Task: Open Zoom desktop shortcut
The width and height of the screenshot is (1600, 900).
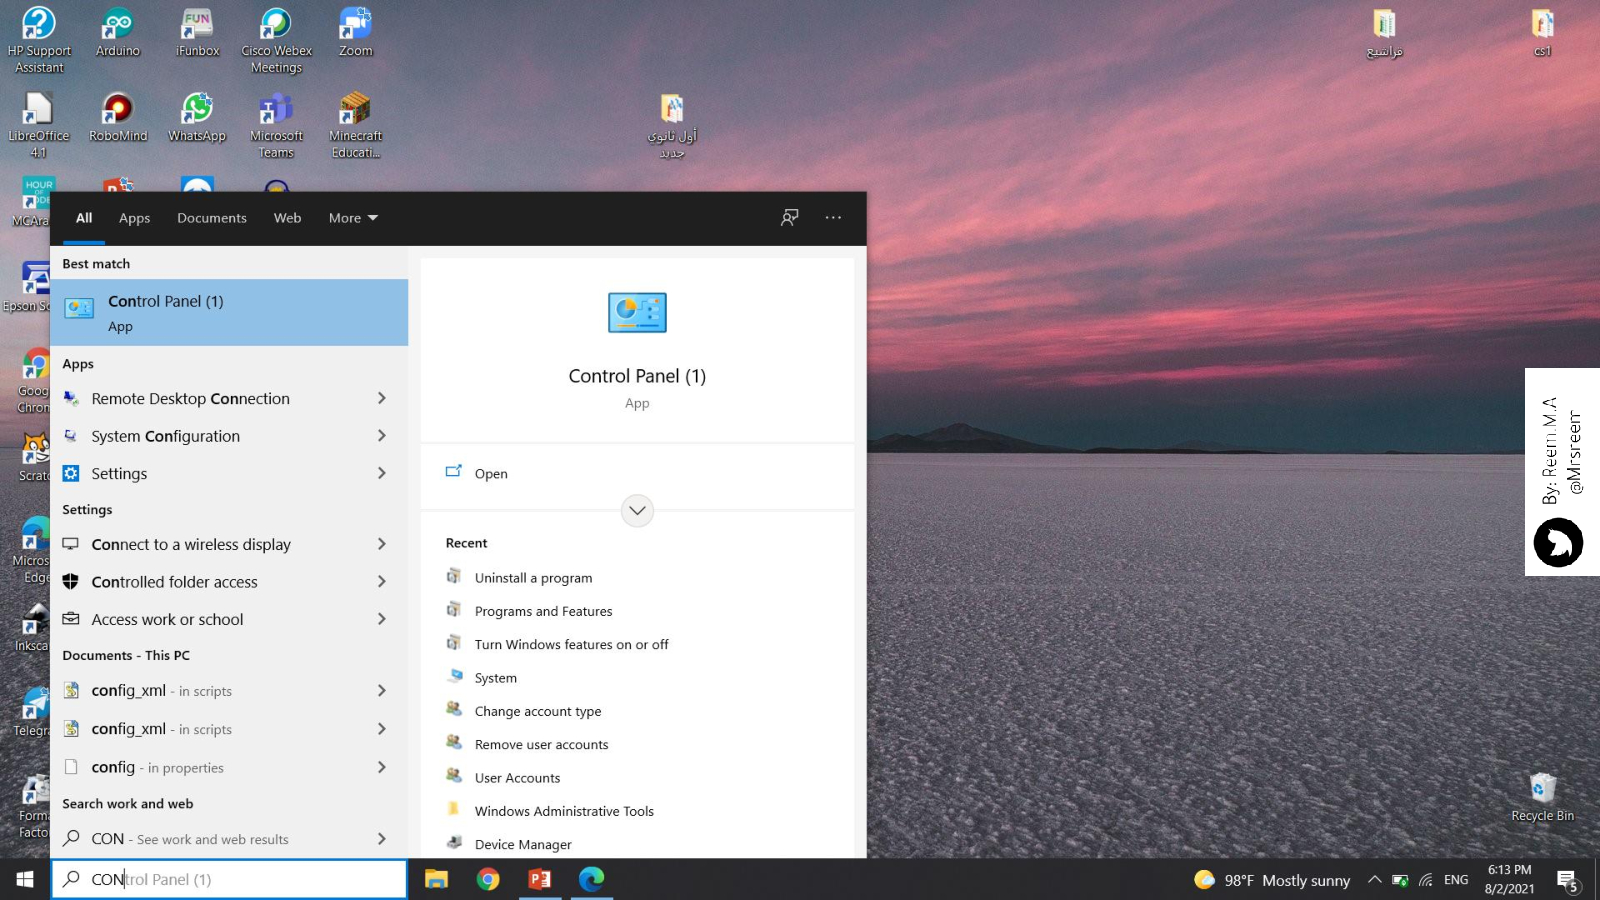Action: [x=355, y=32]
